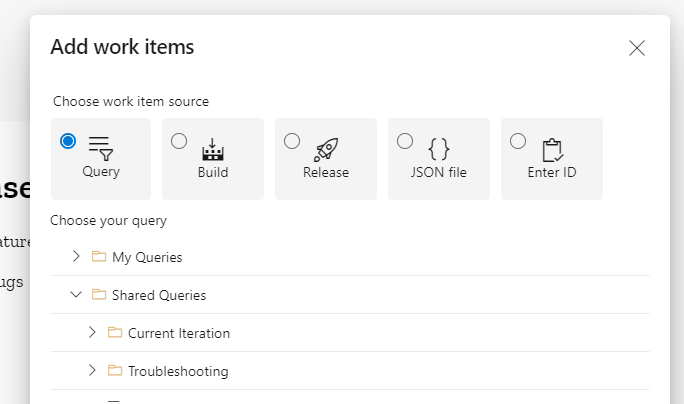
Task: Expand the My Queries folder chevron
Action: pyautogui.click(x=76, y=257)
